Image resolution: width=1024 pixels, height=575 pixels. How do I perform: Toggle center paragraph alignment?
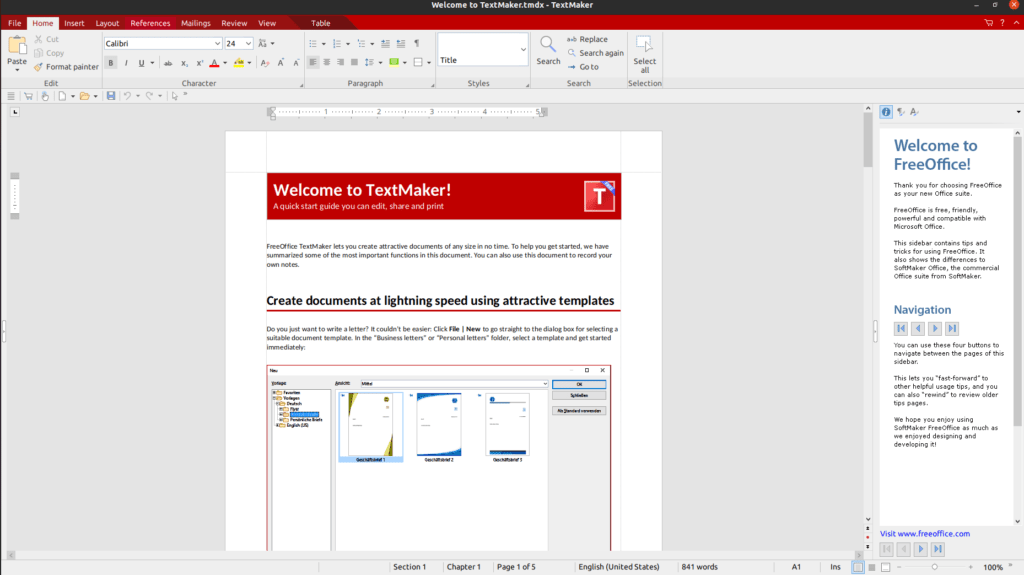(327, 63)
